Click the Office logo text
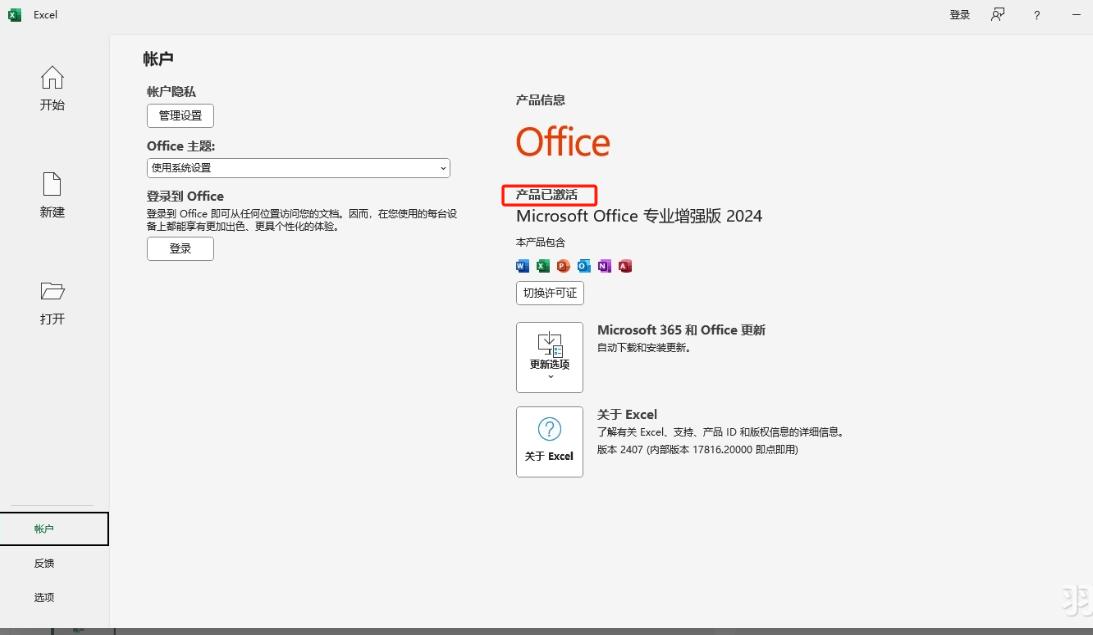The height and width of the screenshot is (635, 1093). (x=563, y=142)
